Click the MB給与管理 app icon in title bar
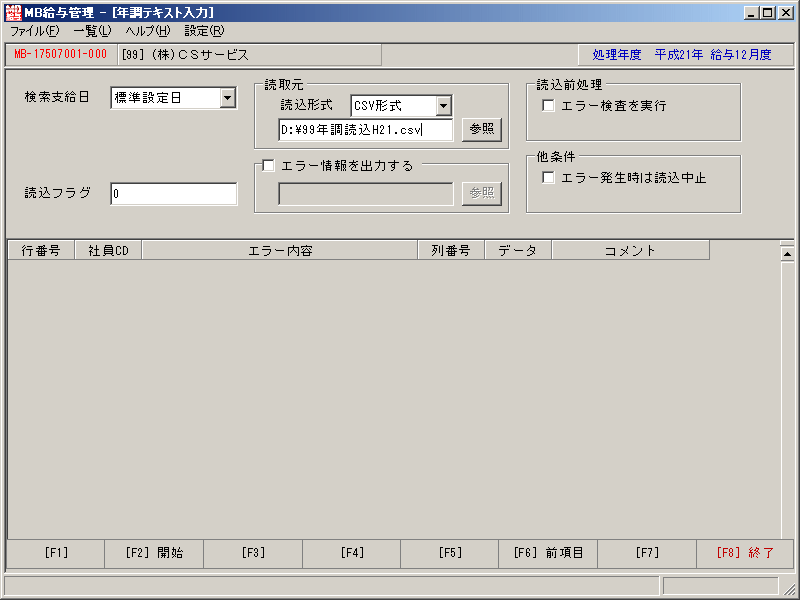This screenshot has width=800, height=600. click(13, 12)
